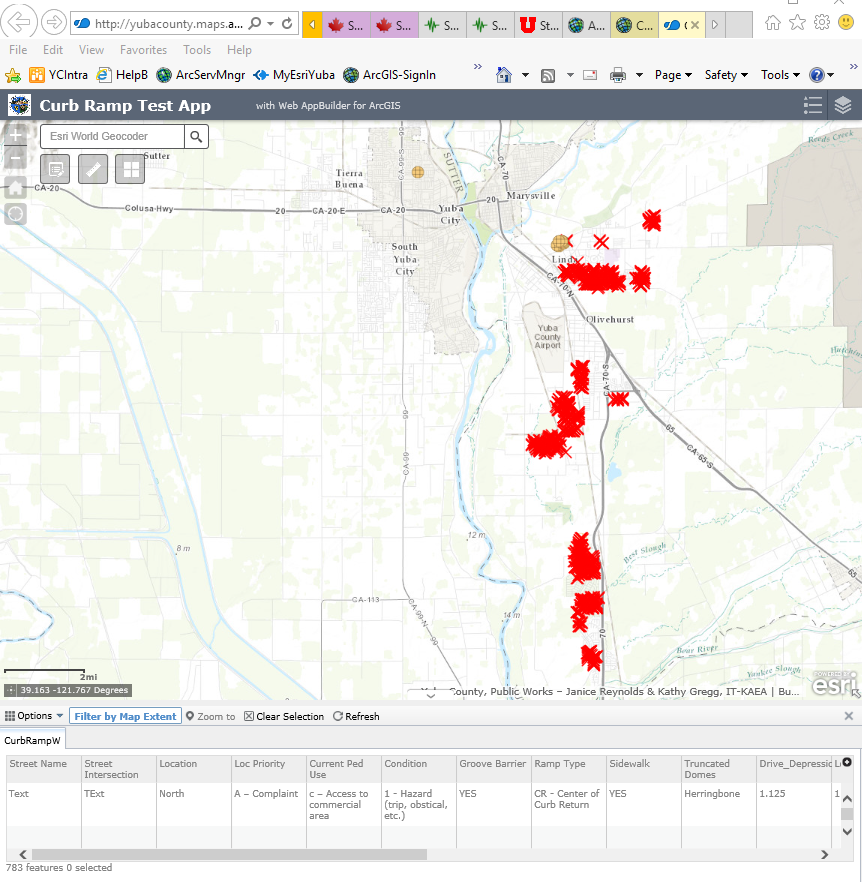This screenshot has width=862, height=882.
Task: Click the command bar Home page icon
Action: [504, 75]
